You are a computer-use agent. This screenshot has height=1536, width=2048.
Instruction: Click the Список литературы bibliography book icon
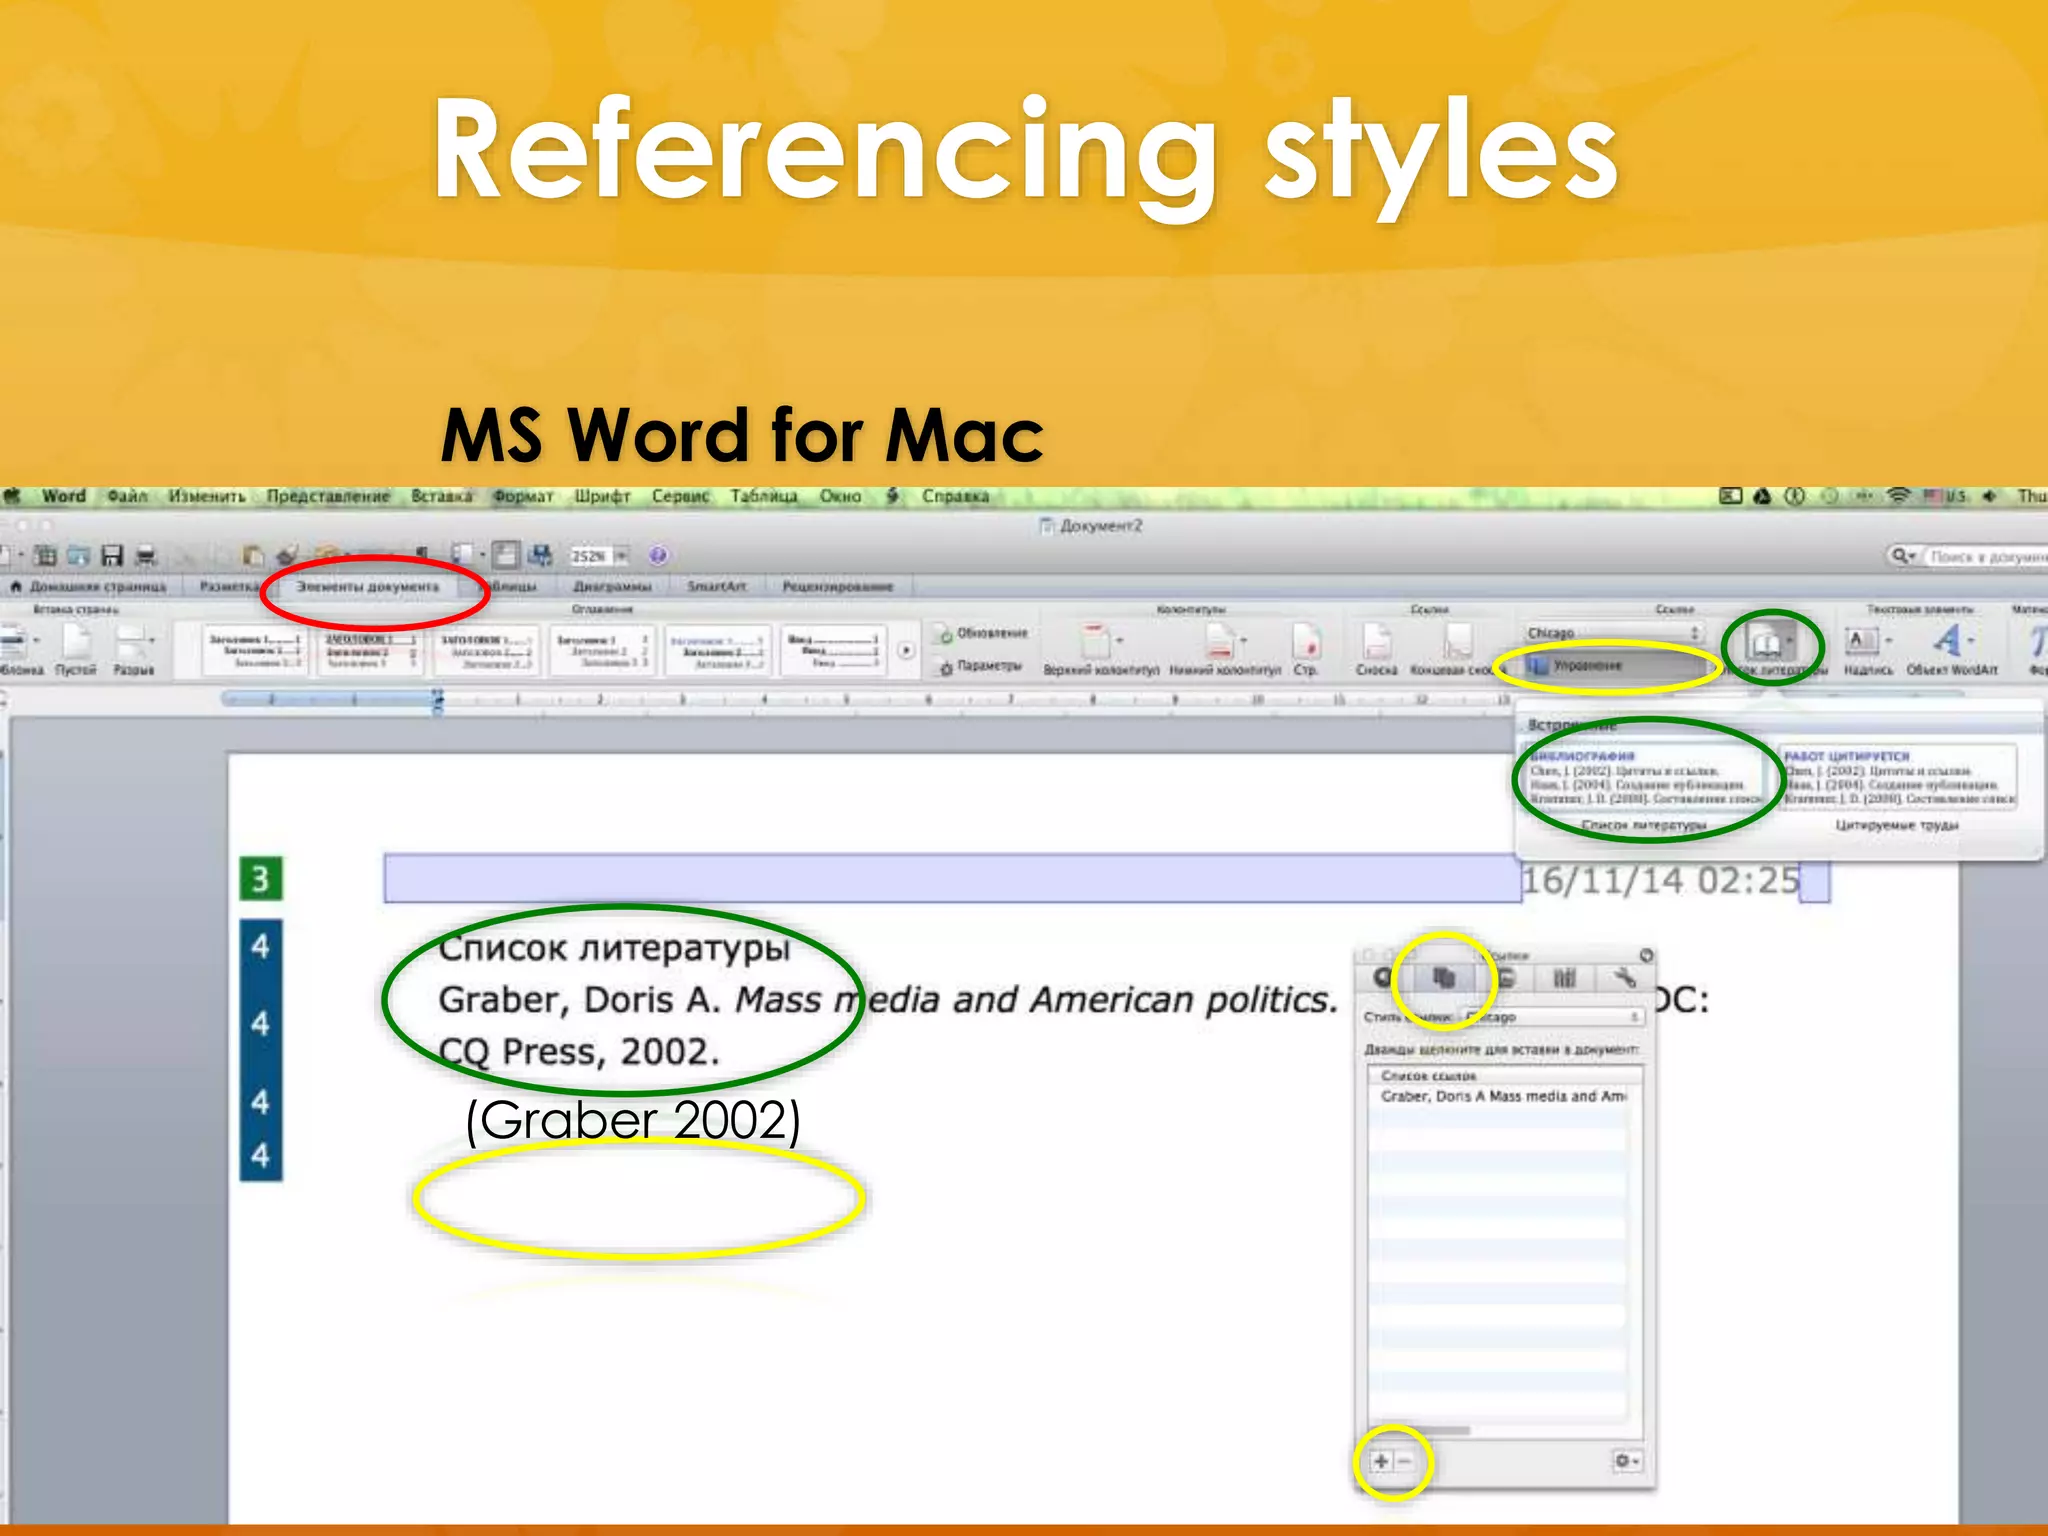(1764, 642)
